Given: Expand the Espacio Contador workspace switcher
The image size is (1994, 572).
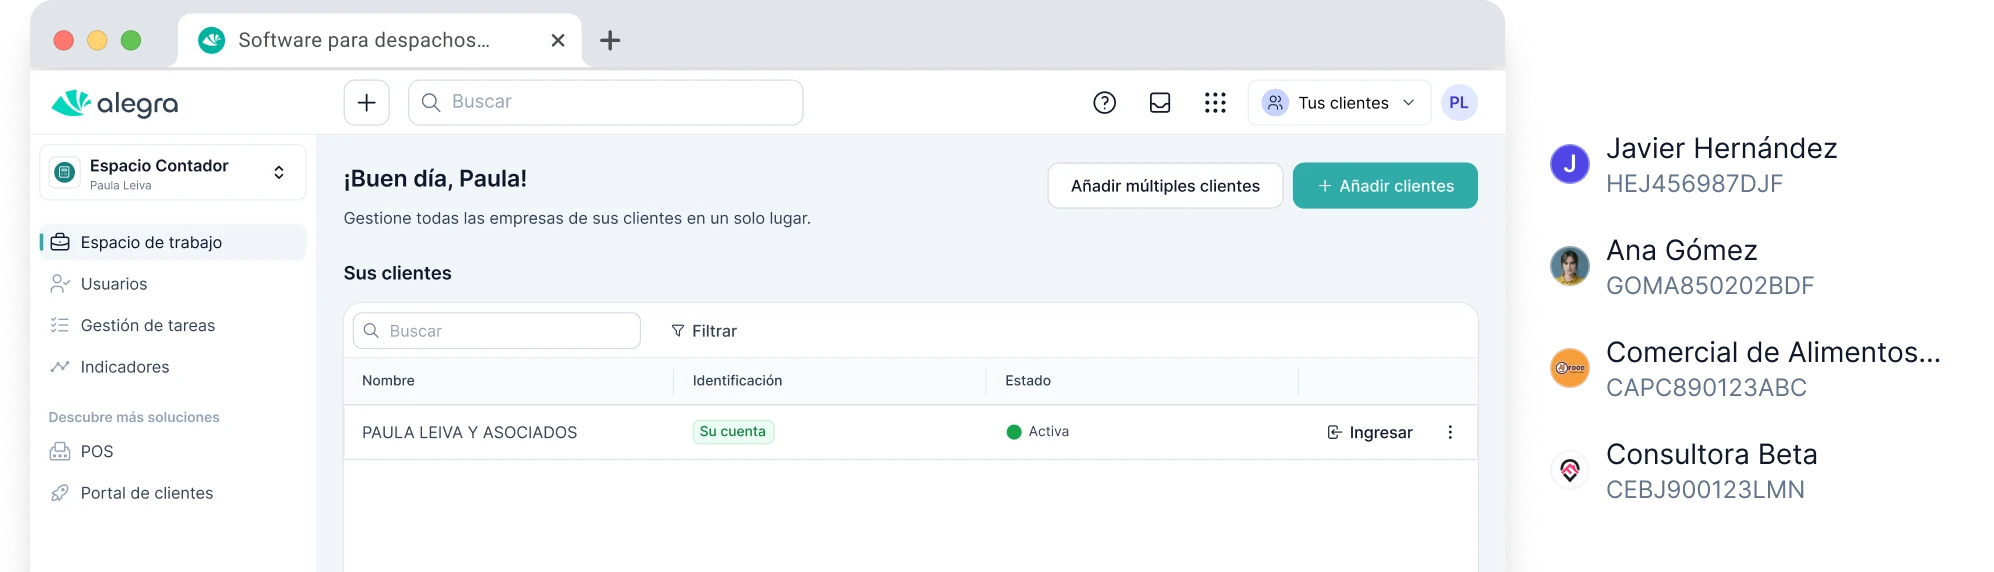Looking at the screenshot, I should tap(279, 173).
